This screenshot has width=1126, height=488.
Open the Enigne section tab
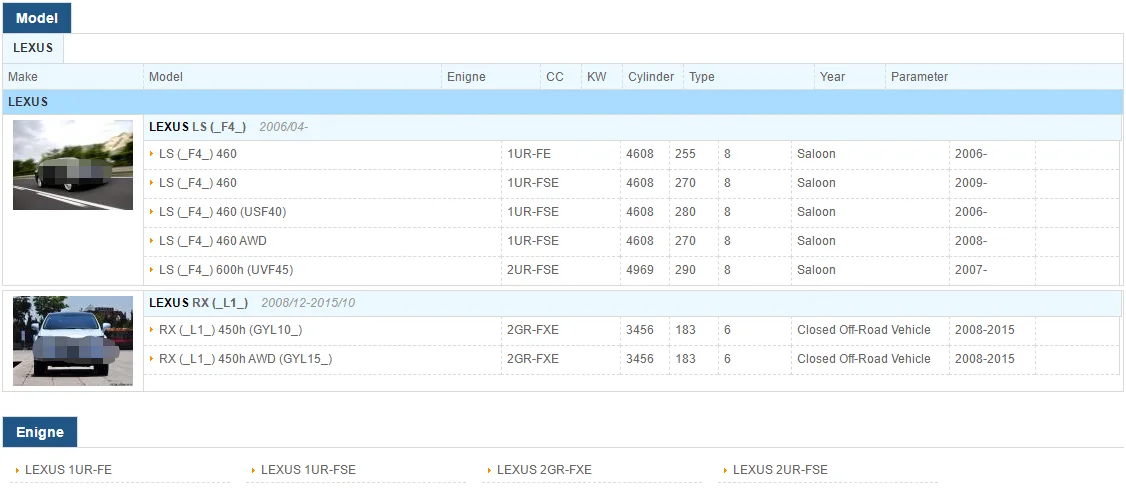point(40,432)
